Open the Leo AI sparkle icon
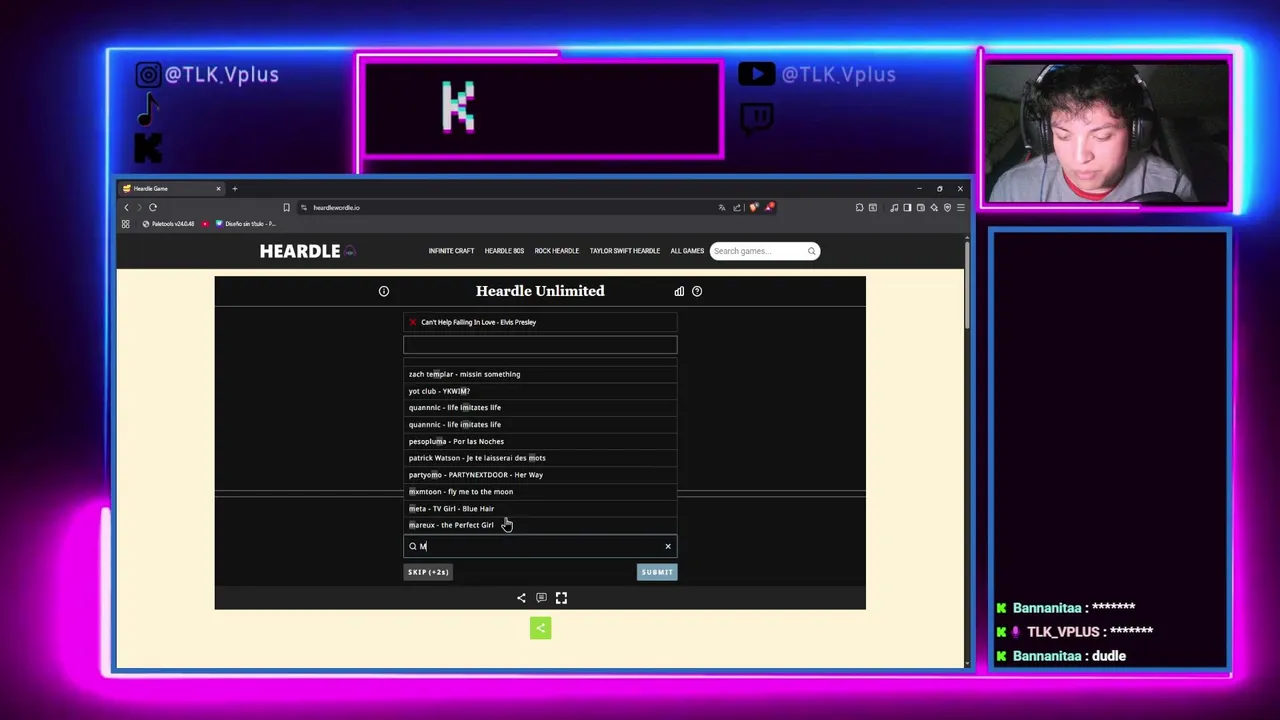 [x=934, y=207]
